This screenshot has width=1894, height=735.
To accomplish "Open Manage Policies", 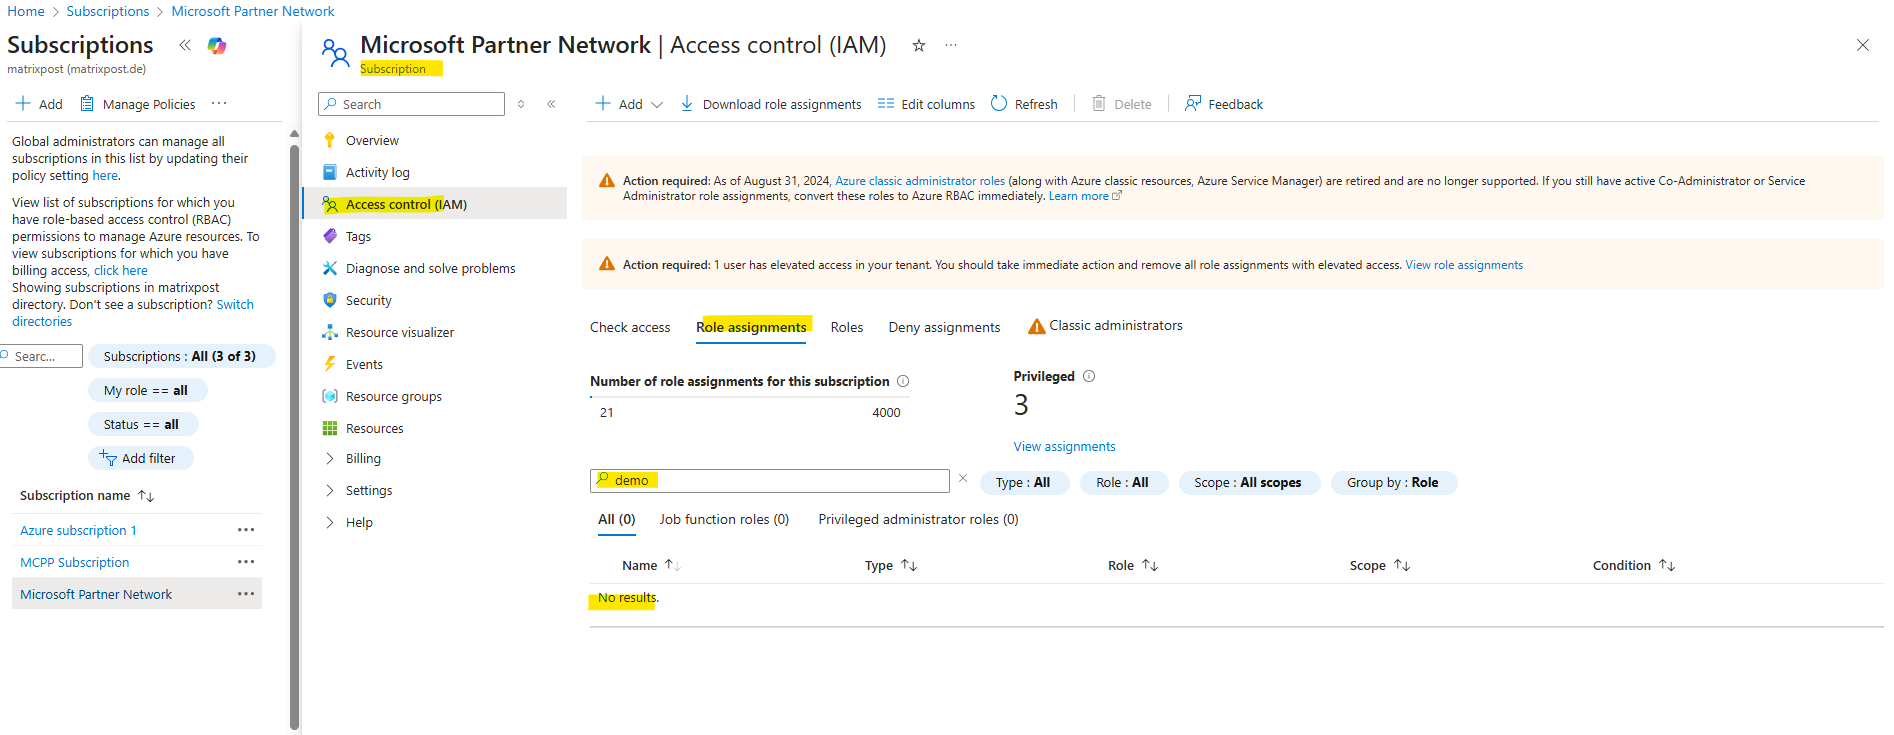I will [x=138, y=104].
